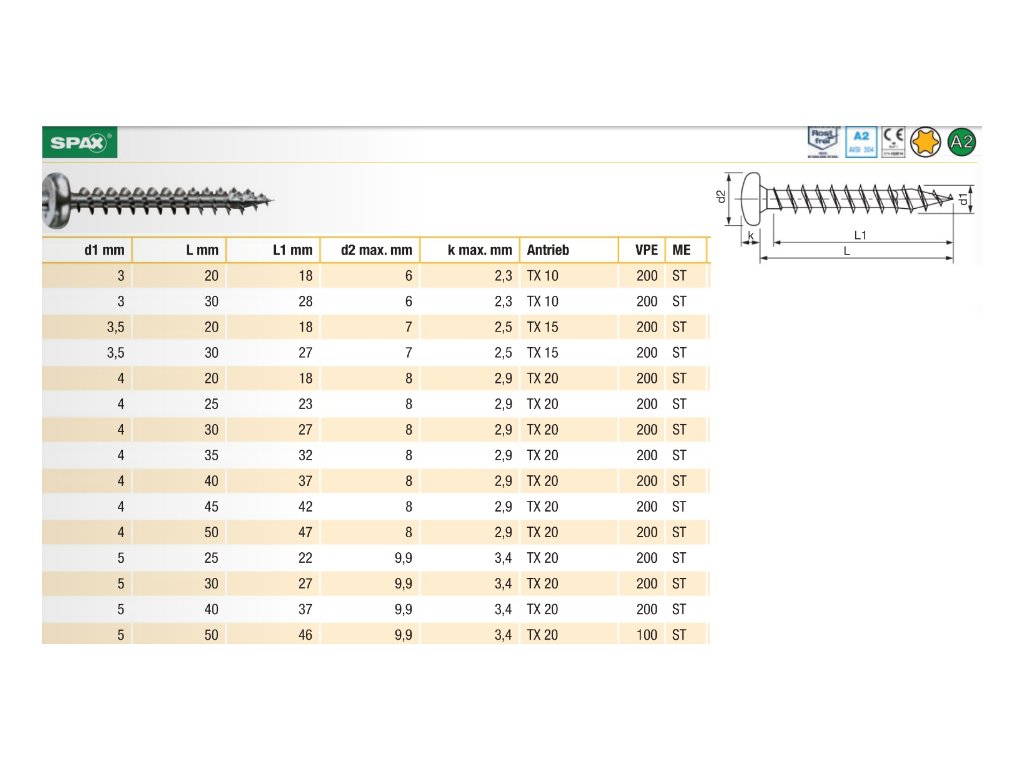Viewport: 1024px width, 768px height.
Task: Click the 'L1 mm' column header
Action: (x=293, y=250)
